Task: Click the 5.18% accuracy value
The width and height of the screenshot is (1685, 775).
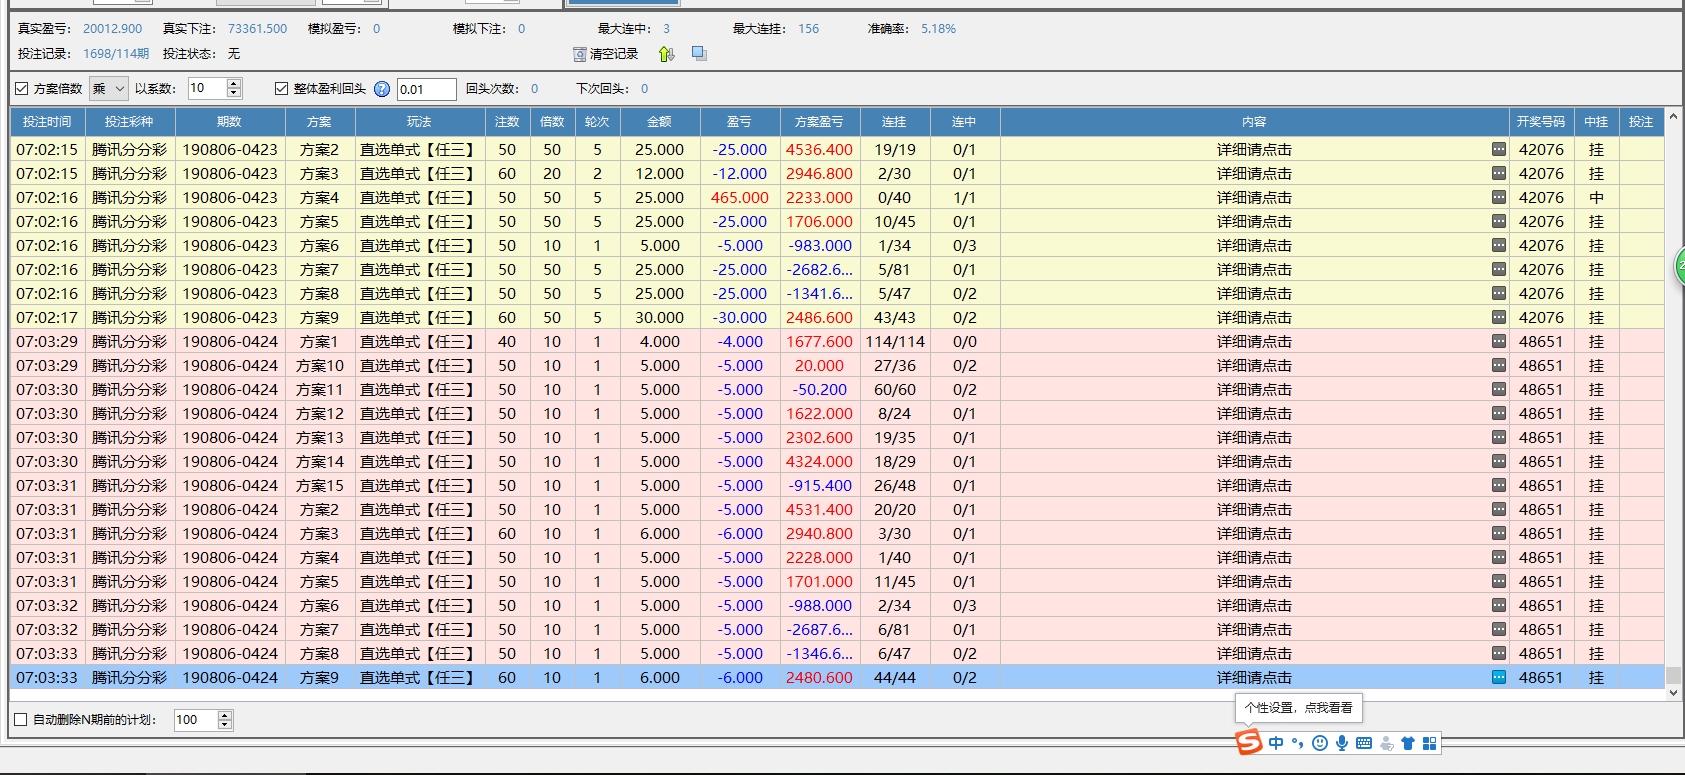Action: [938, 29]
